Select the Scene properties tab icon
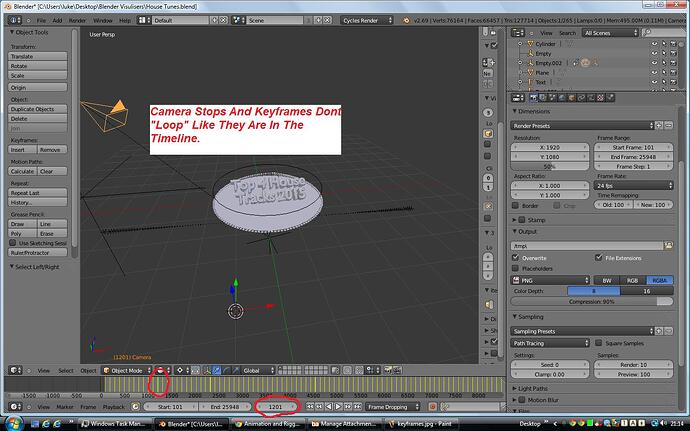The width and height of the screenshot is (690, 431). [x=552, y=97]
